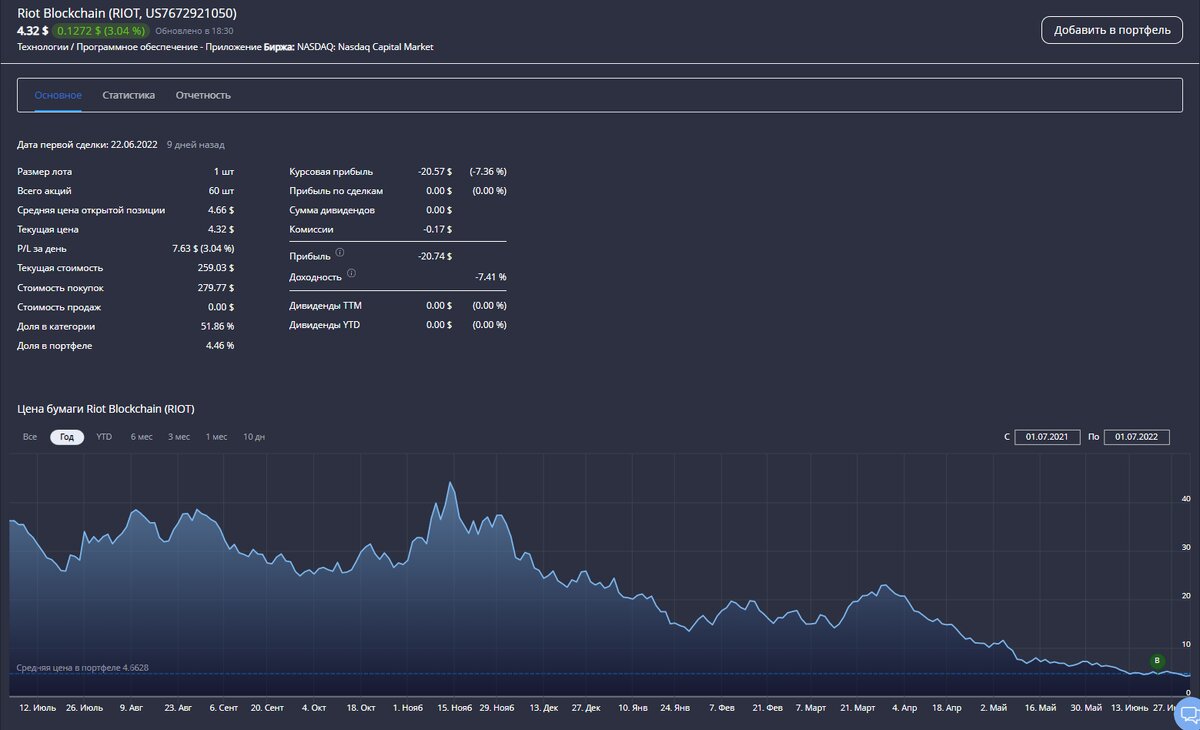1200x730 pixels.
Task: Click the Сумма дивидендов label
Action: coord(332,210)
